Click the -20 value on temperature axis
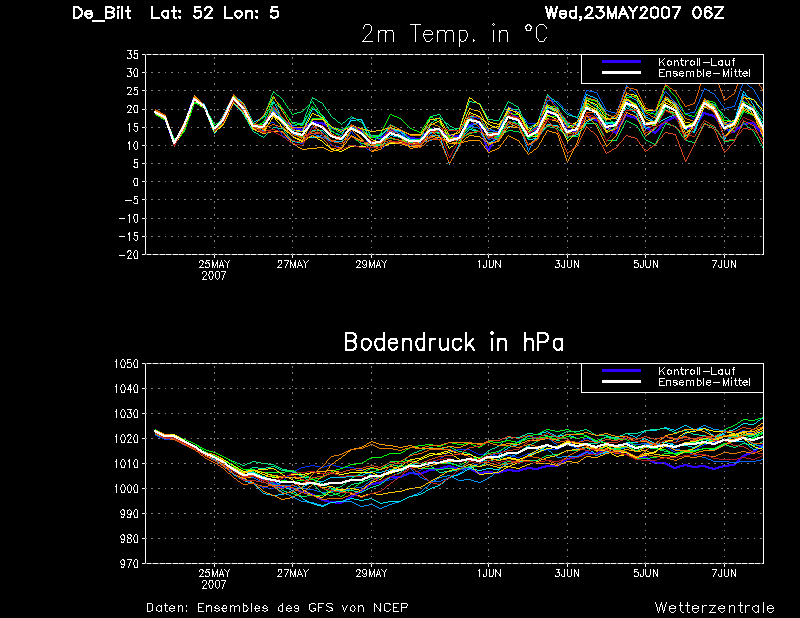800x618 pixels. pos(129,255)
